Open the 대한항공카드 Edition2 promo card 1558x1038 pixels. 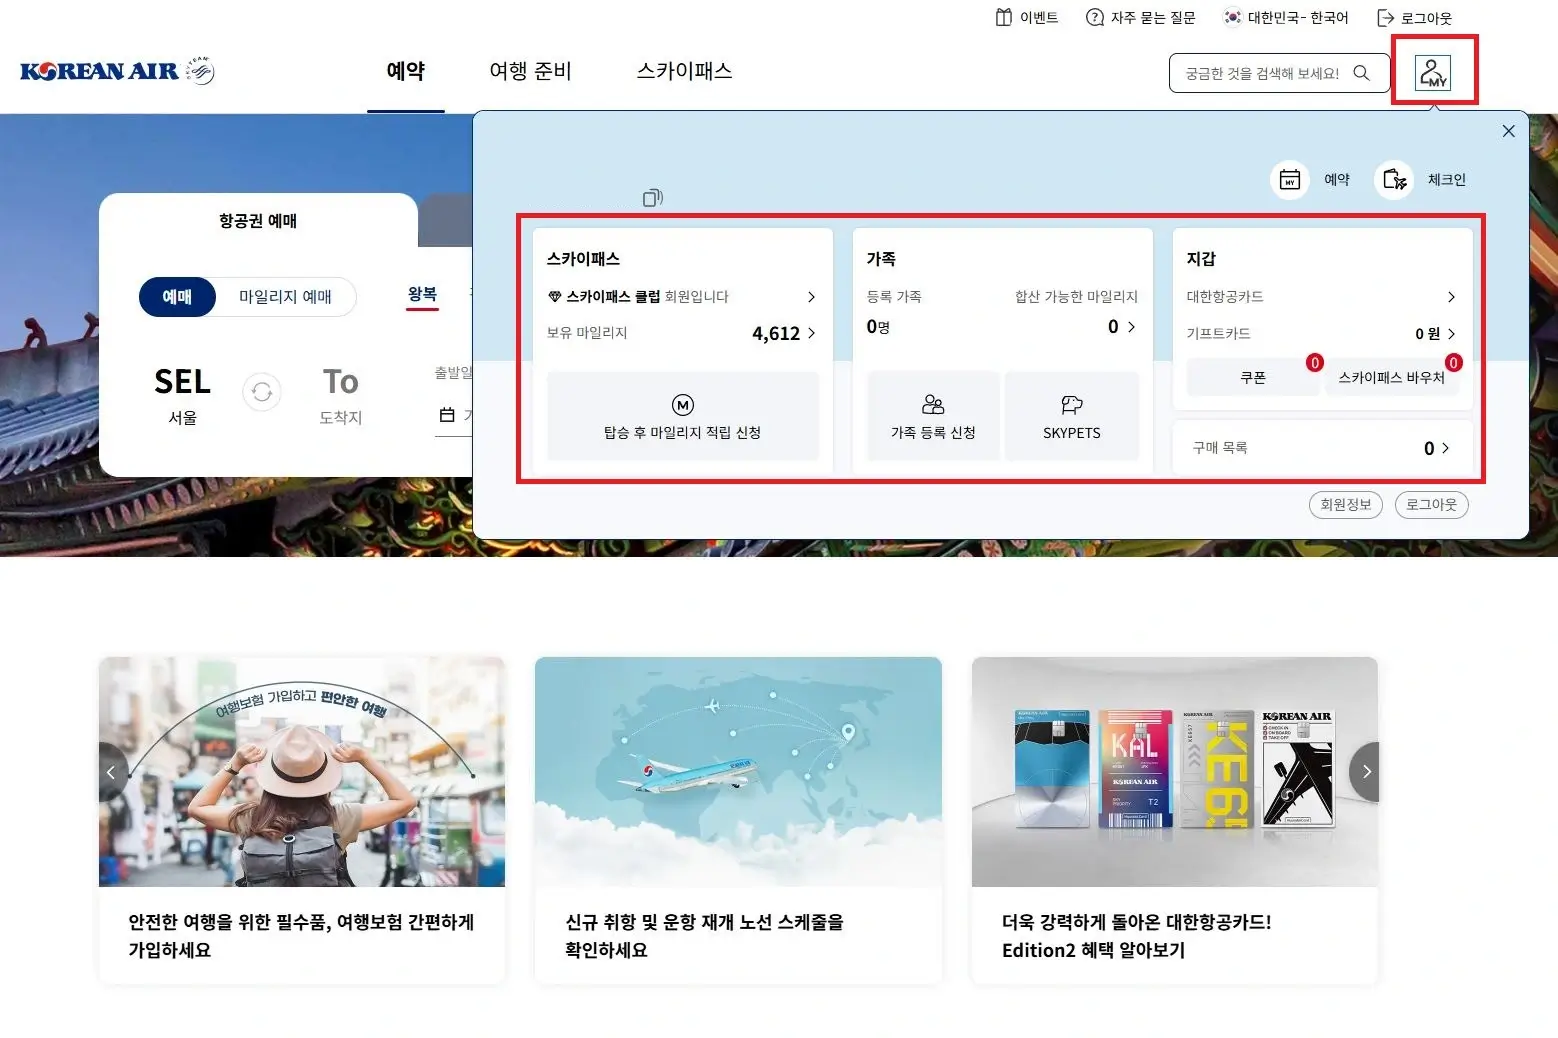pos(1175,820)
